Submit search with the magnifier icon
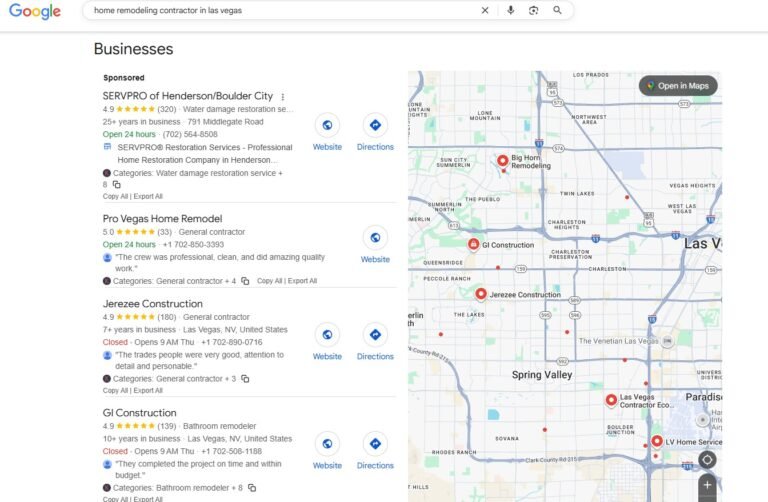This screenshot has height=502, width=768. [557, 10]
